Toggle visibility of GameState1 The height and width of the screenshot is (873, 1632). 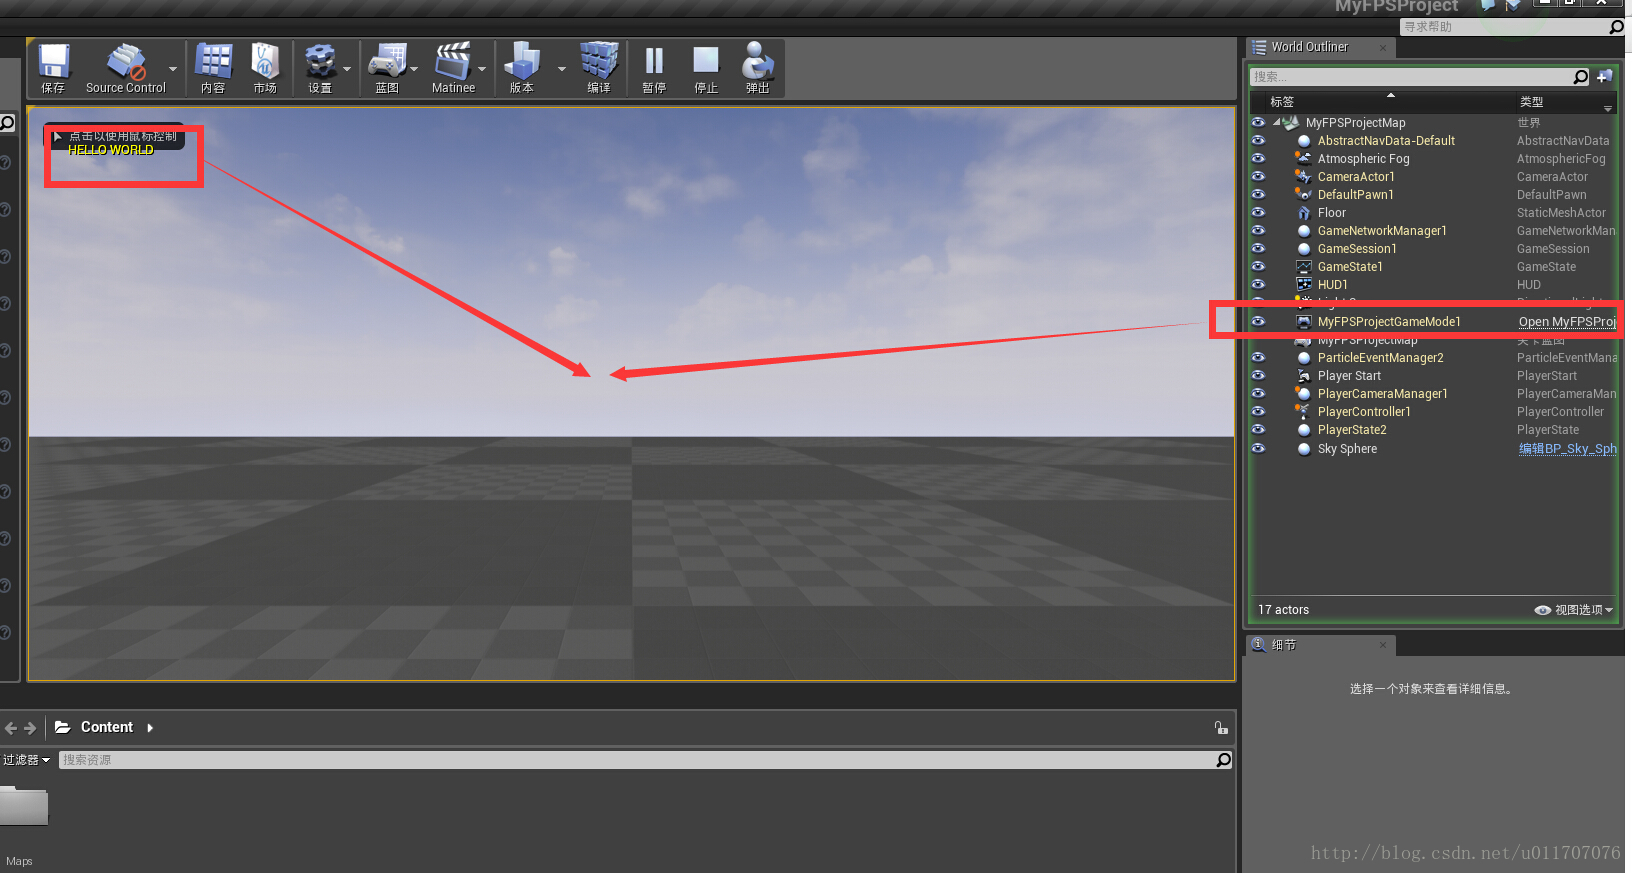(x=1258, y=267)
